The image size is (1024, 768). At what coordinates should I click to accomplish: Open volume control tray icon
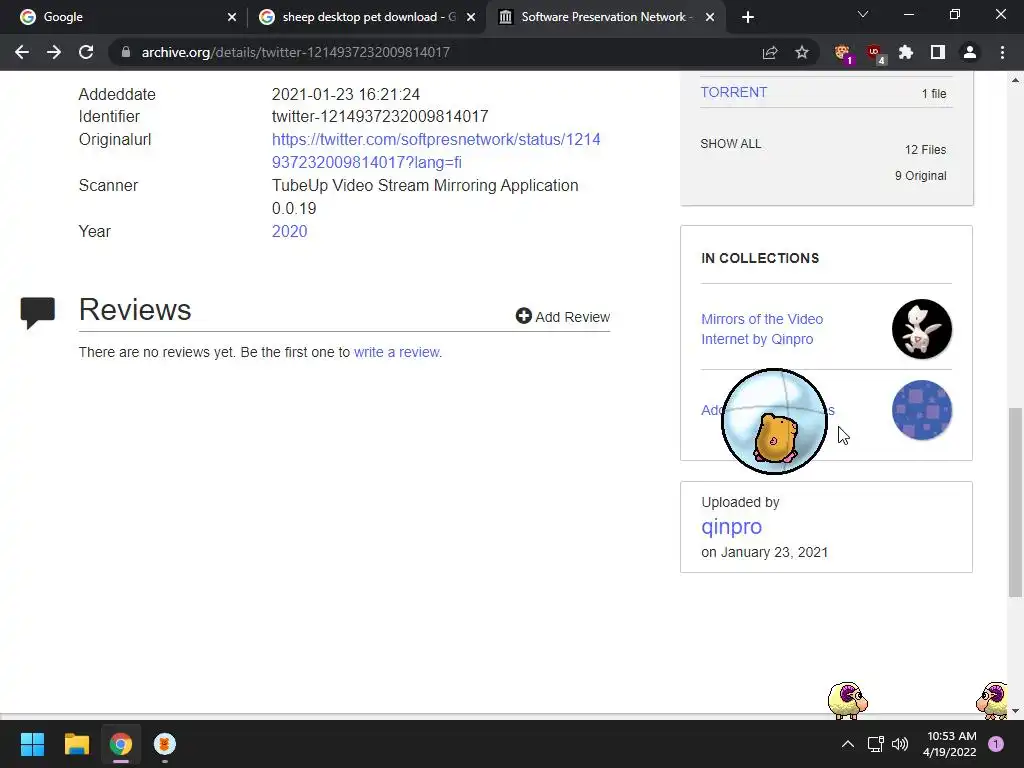[x=900, y=744]
